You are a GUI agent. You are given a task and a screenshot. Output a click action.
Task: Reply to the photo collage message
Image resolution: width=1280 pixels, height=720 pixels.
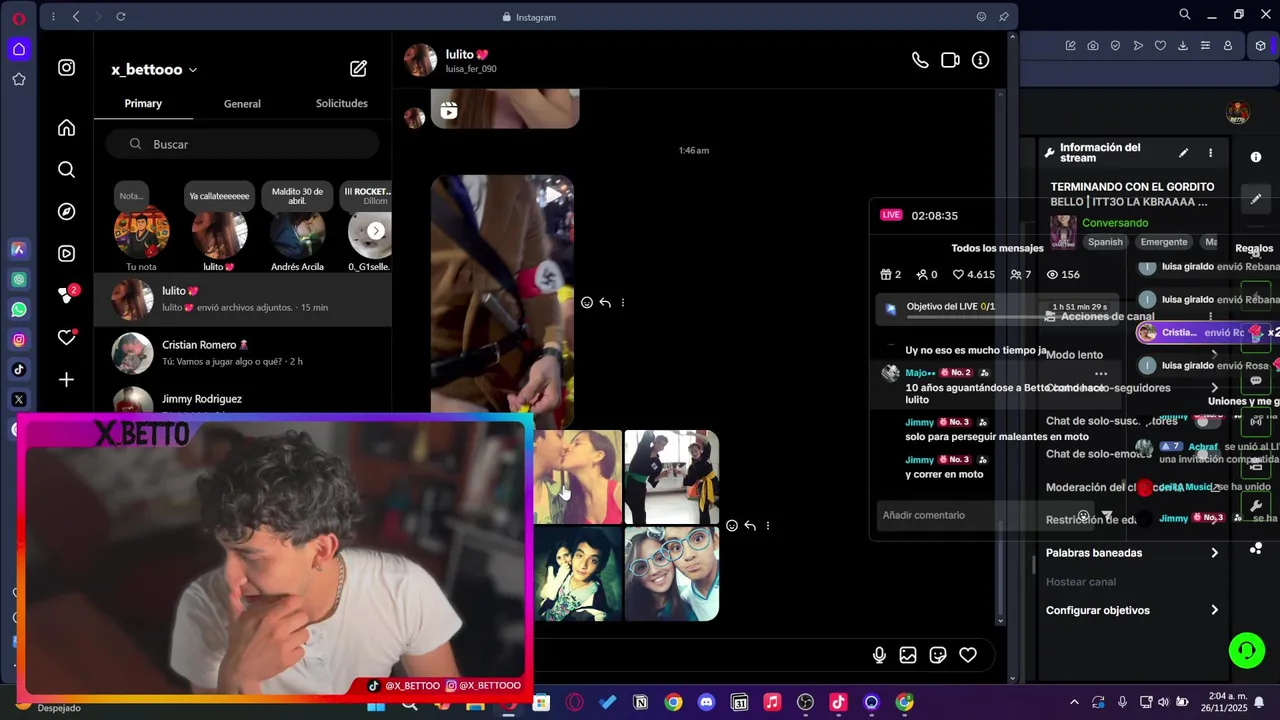pos(750,525)
